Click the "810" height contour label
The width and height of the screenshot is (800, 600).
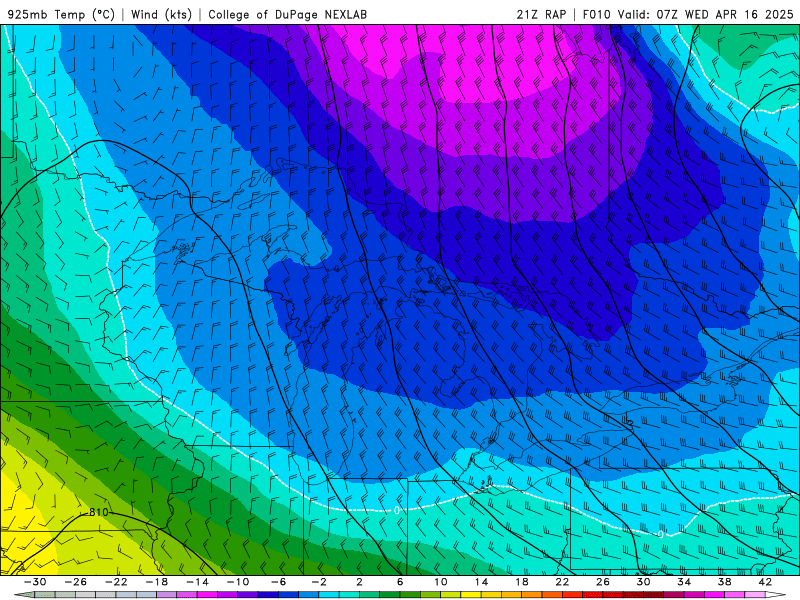98,512
